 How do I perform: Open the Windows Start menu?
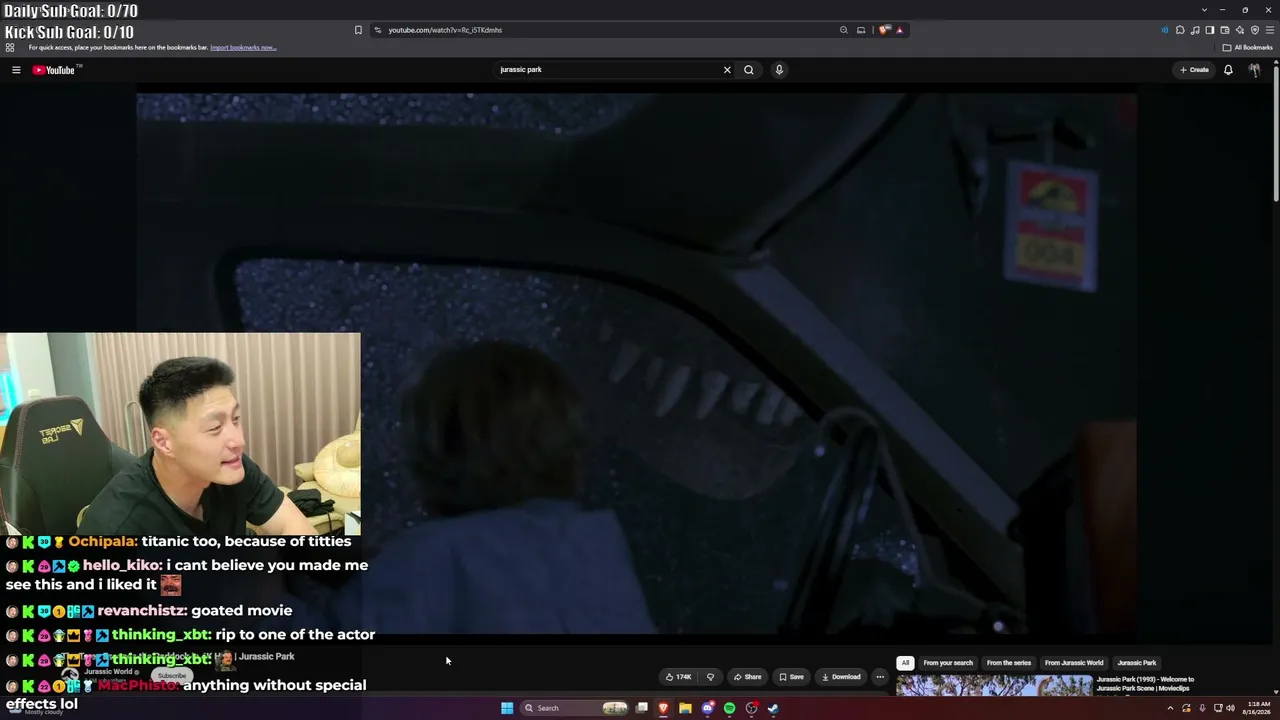click(x=507, y=708)
